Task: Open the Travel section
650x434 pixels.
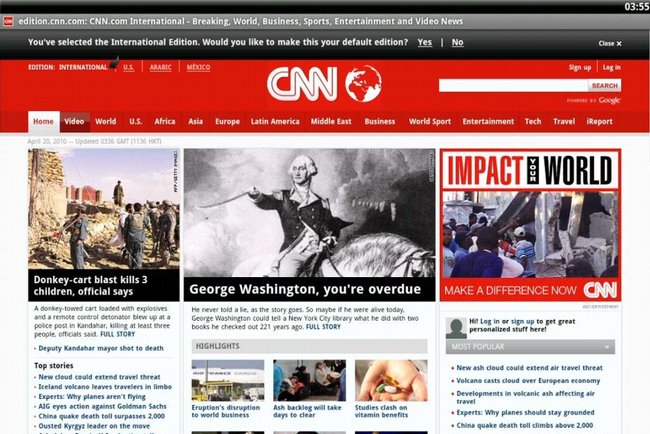Action: pyautogui.click(x=564, y=121)
